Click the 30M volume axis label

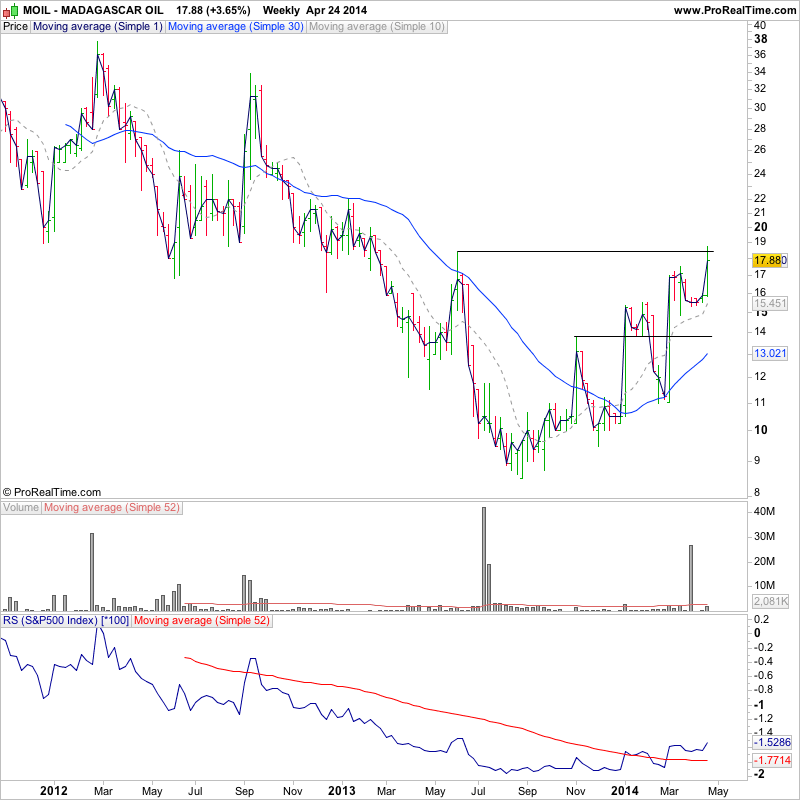click(x=764, y=536)
